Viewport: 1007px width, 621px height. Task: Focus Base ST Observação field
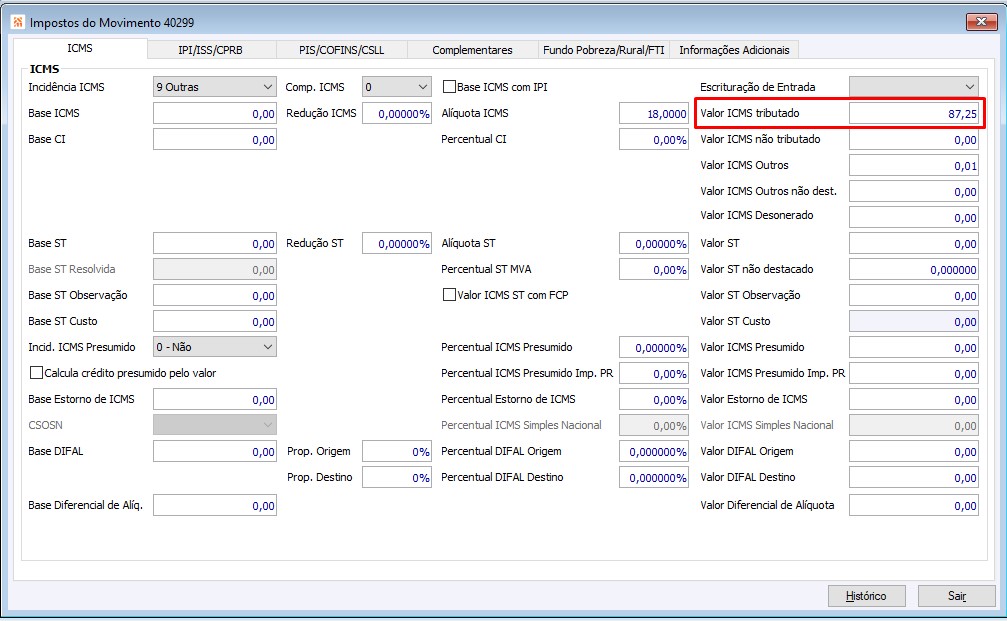pos(215,295)
